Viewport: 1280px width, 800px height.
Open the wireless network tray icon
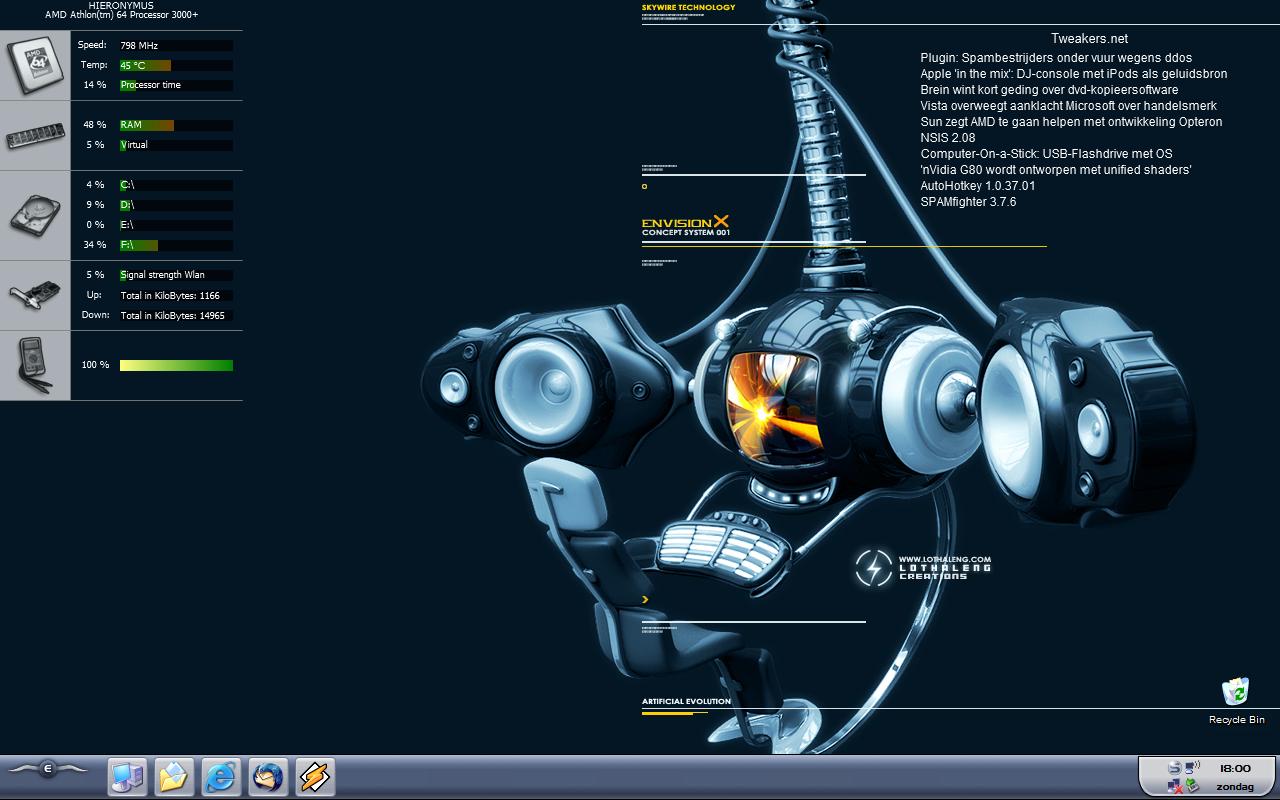click(1192, 767)
